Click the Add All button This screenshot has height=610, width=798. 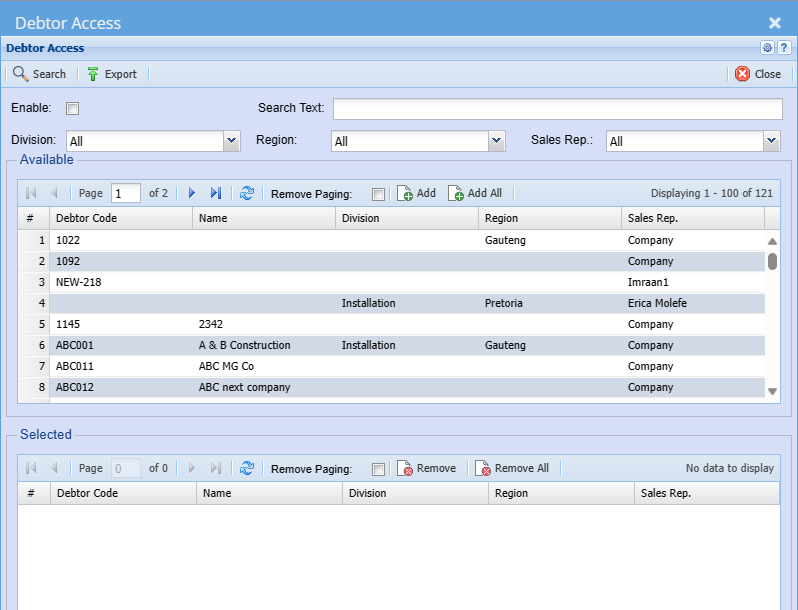[x=475, y=193]
